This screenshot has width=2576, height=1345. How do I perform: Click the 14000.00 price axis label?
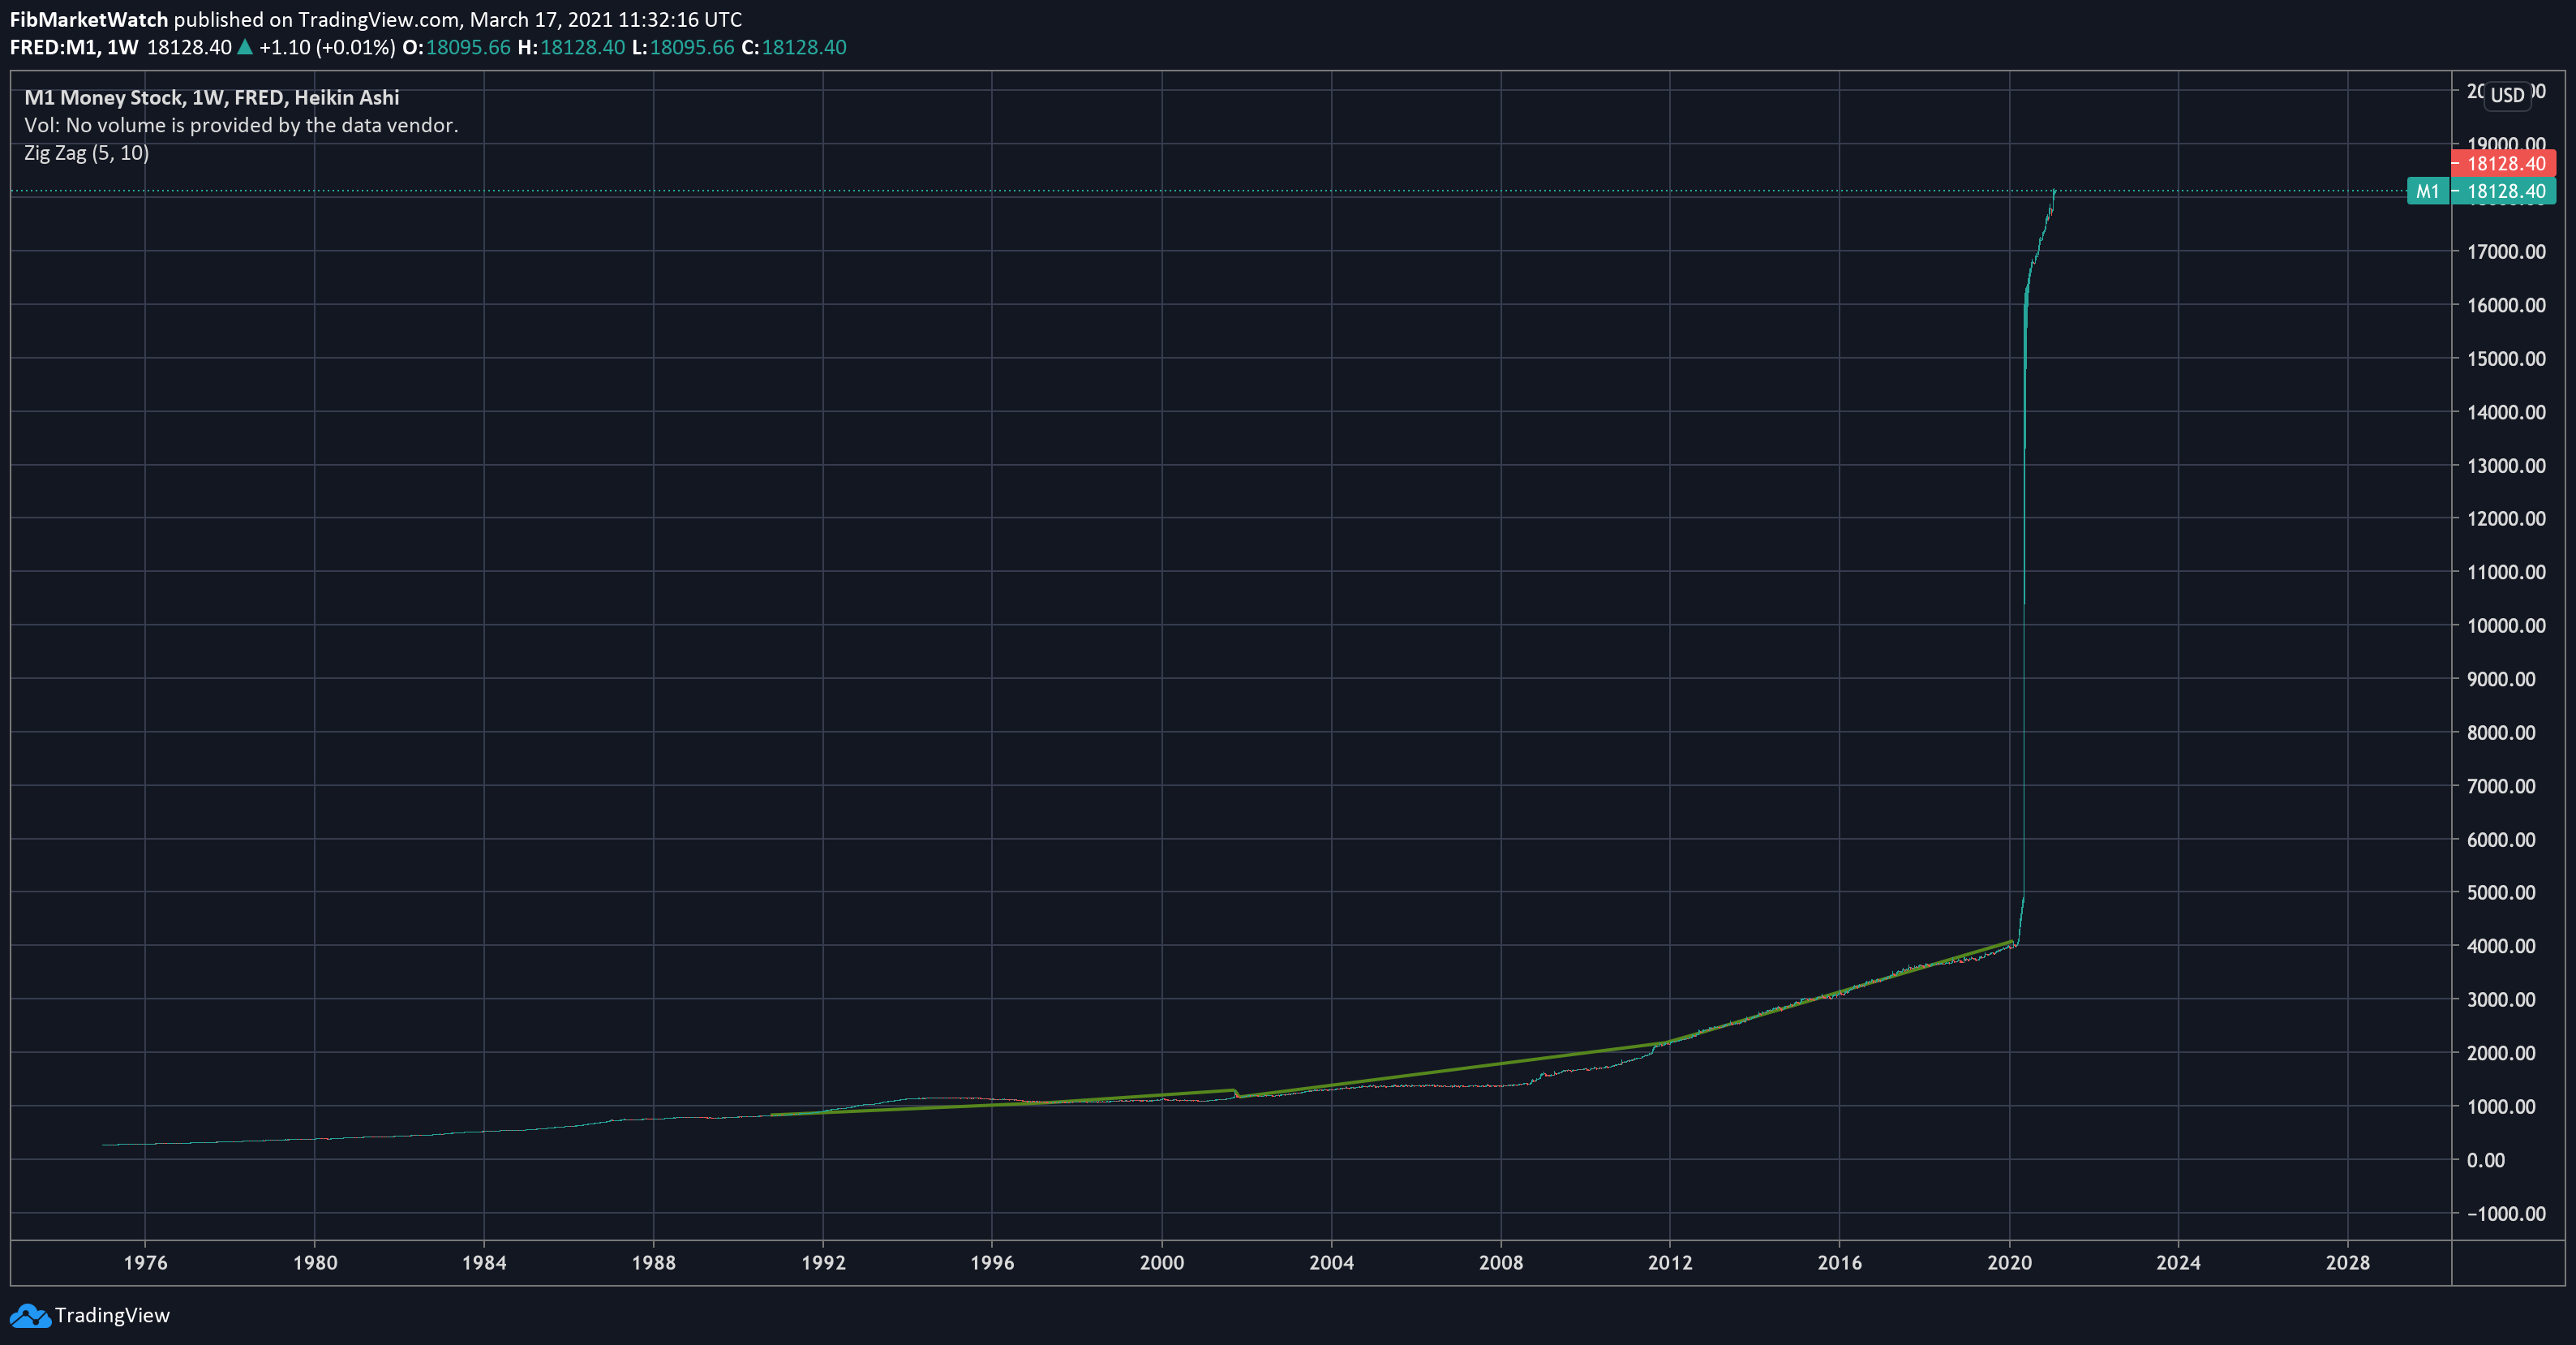[x=2506, y=412]
